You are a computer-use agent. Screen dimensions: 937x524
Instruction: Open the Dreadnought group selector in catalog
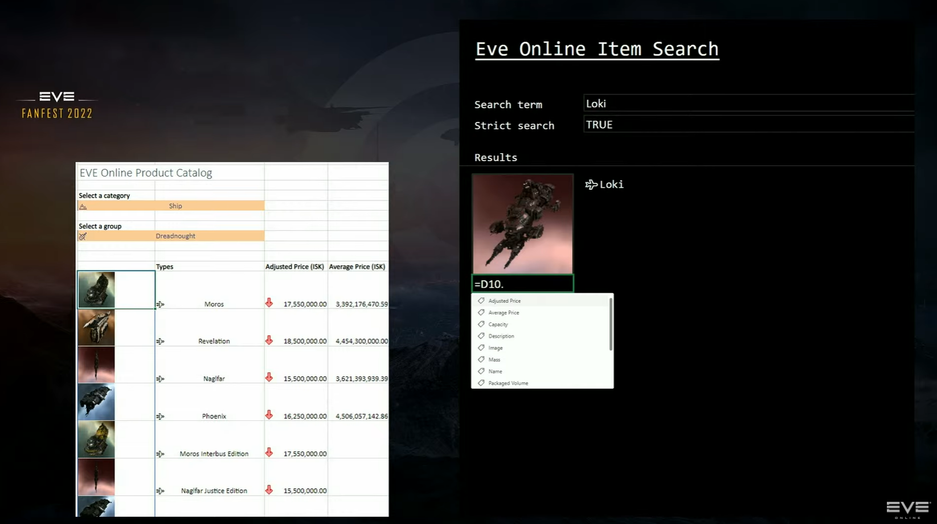[171, 236]
